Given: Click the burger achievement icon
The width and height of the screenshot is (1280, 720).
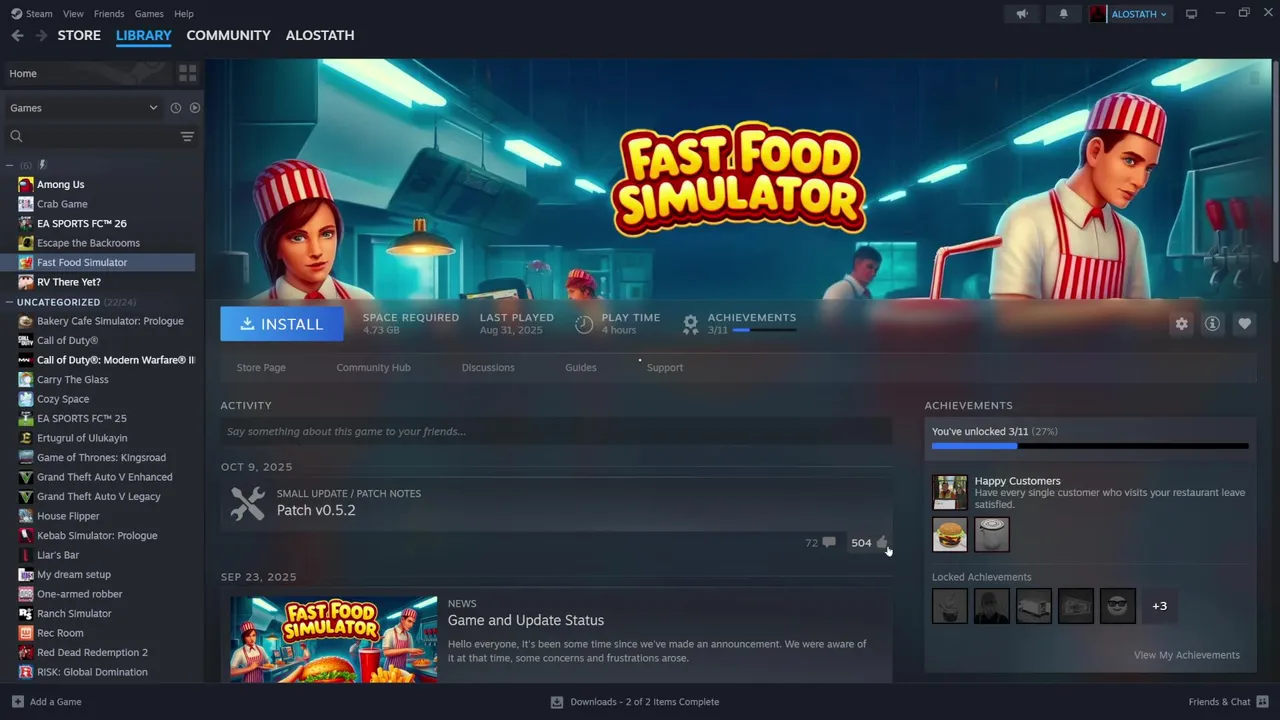Looking at the screenshot, I should (950, 534).
